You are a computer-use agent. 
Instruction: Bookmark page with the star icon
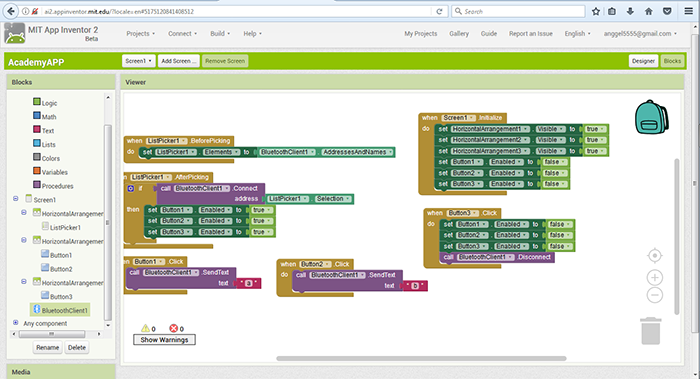[x=596, y=12]
